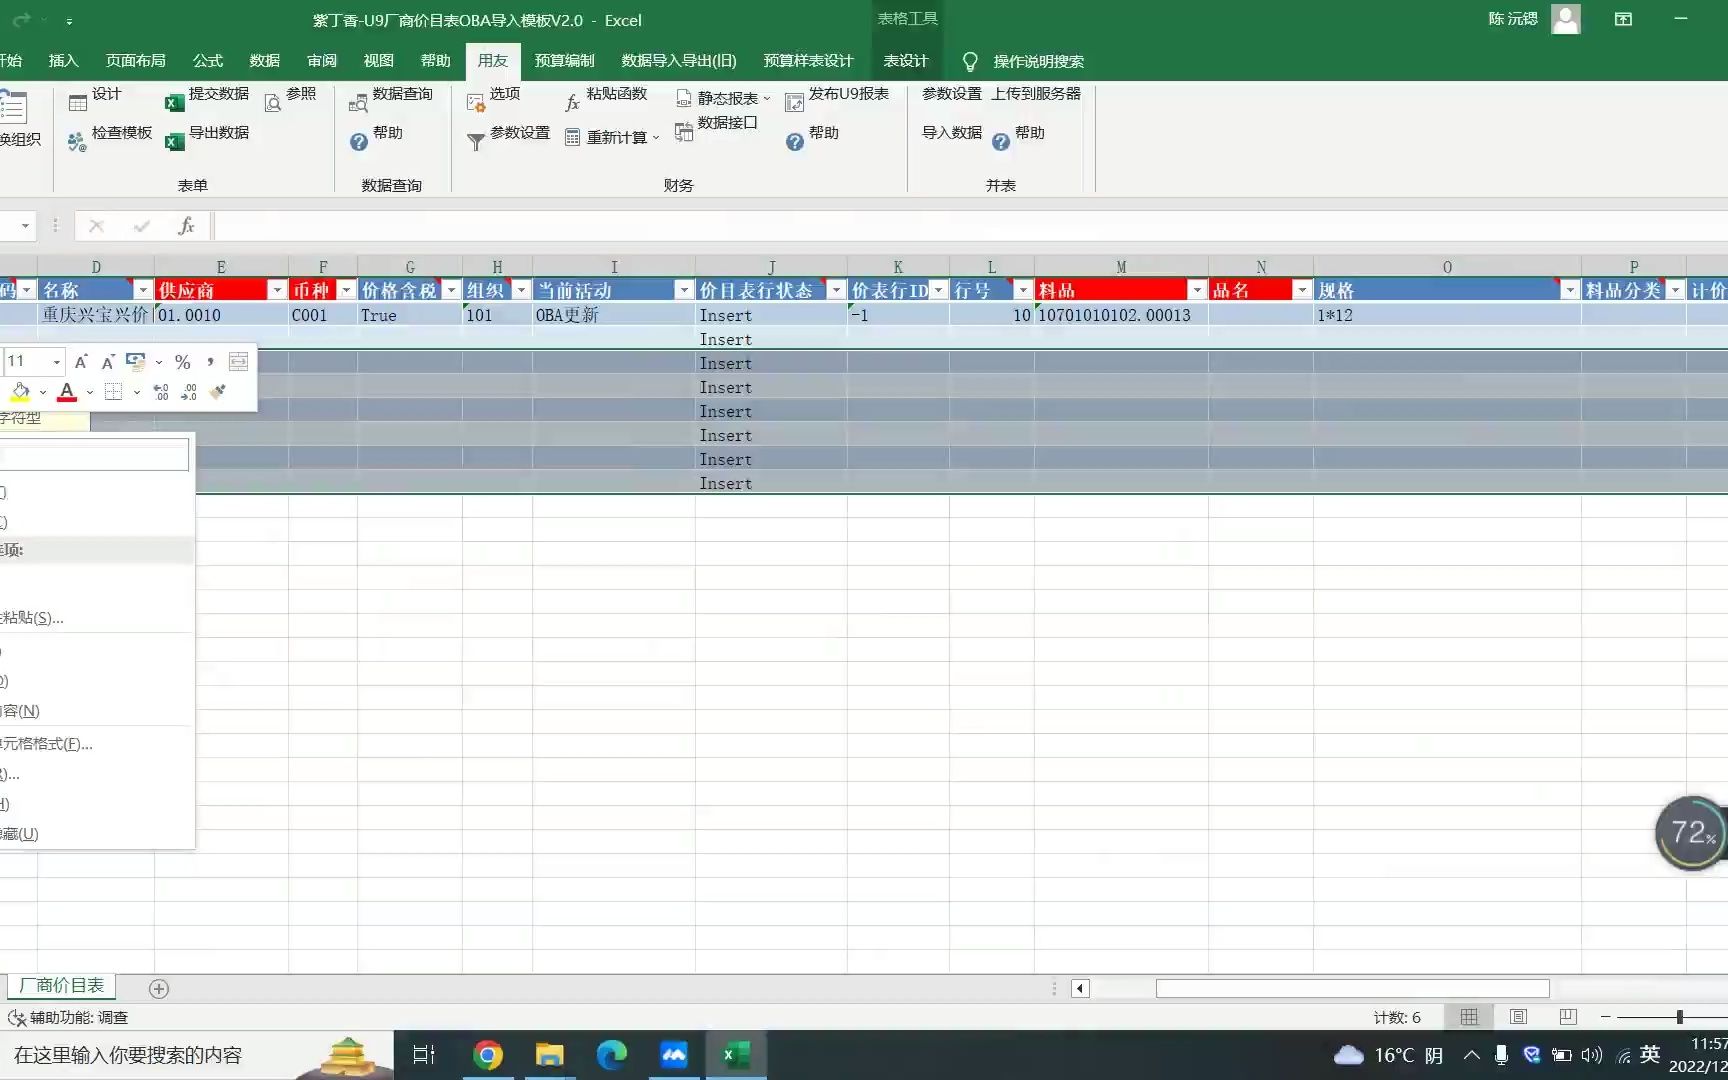Click the decrease font size icon
Screen dimensions: 1728x1080
point(108,362)
